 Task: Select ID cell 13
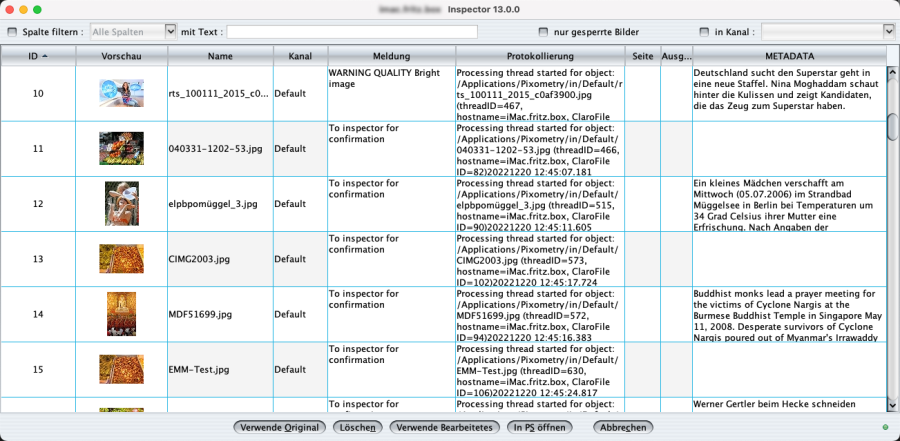pyautogui.click(x=38, y=259)
